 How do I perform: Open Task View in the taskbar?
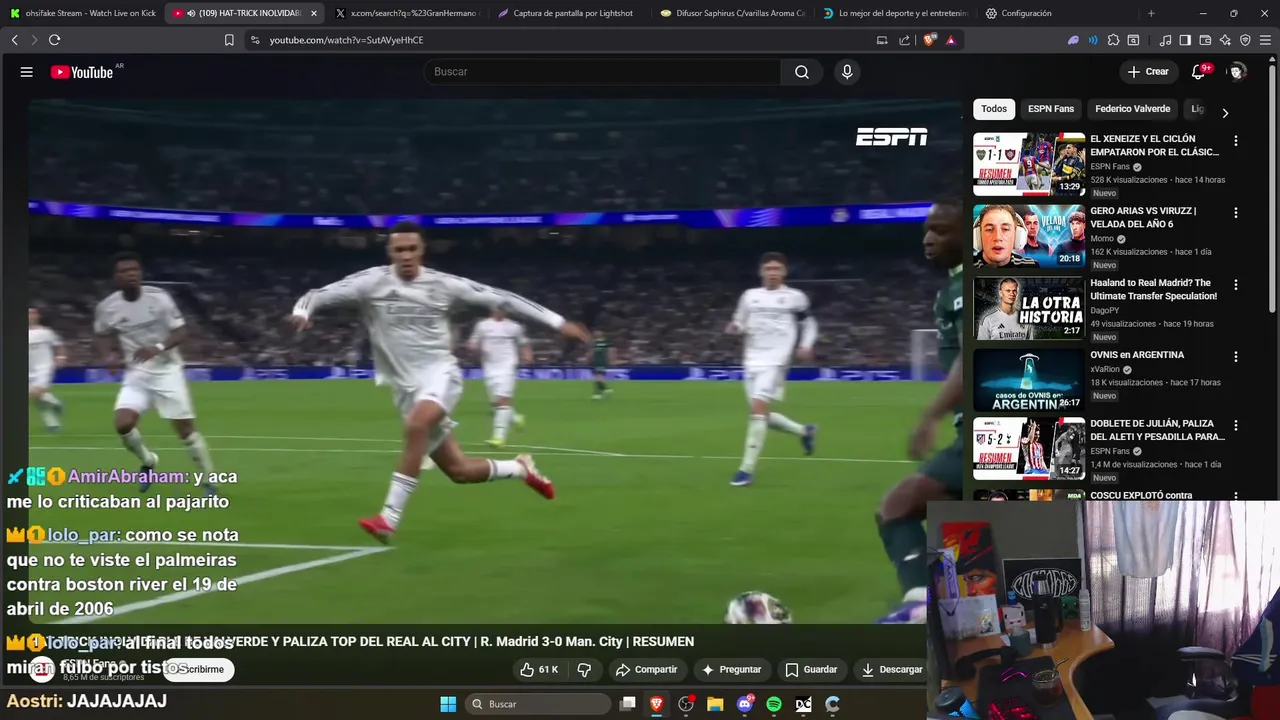[627, 704]
